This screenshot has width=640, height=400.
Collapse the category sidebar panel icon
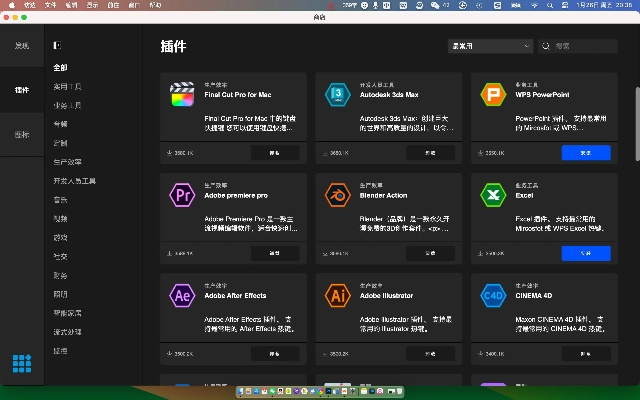click(x=57, y=46)
